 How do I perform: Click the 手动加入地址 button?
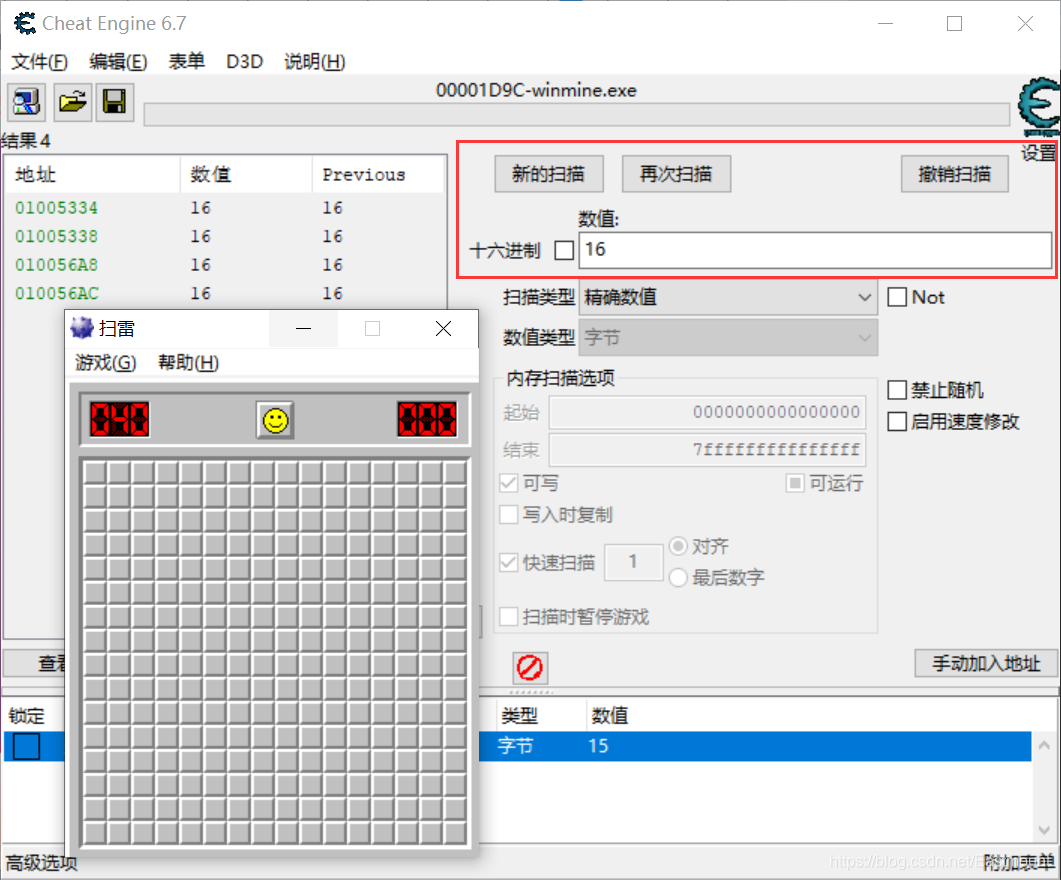(986, 664)
